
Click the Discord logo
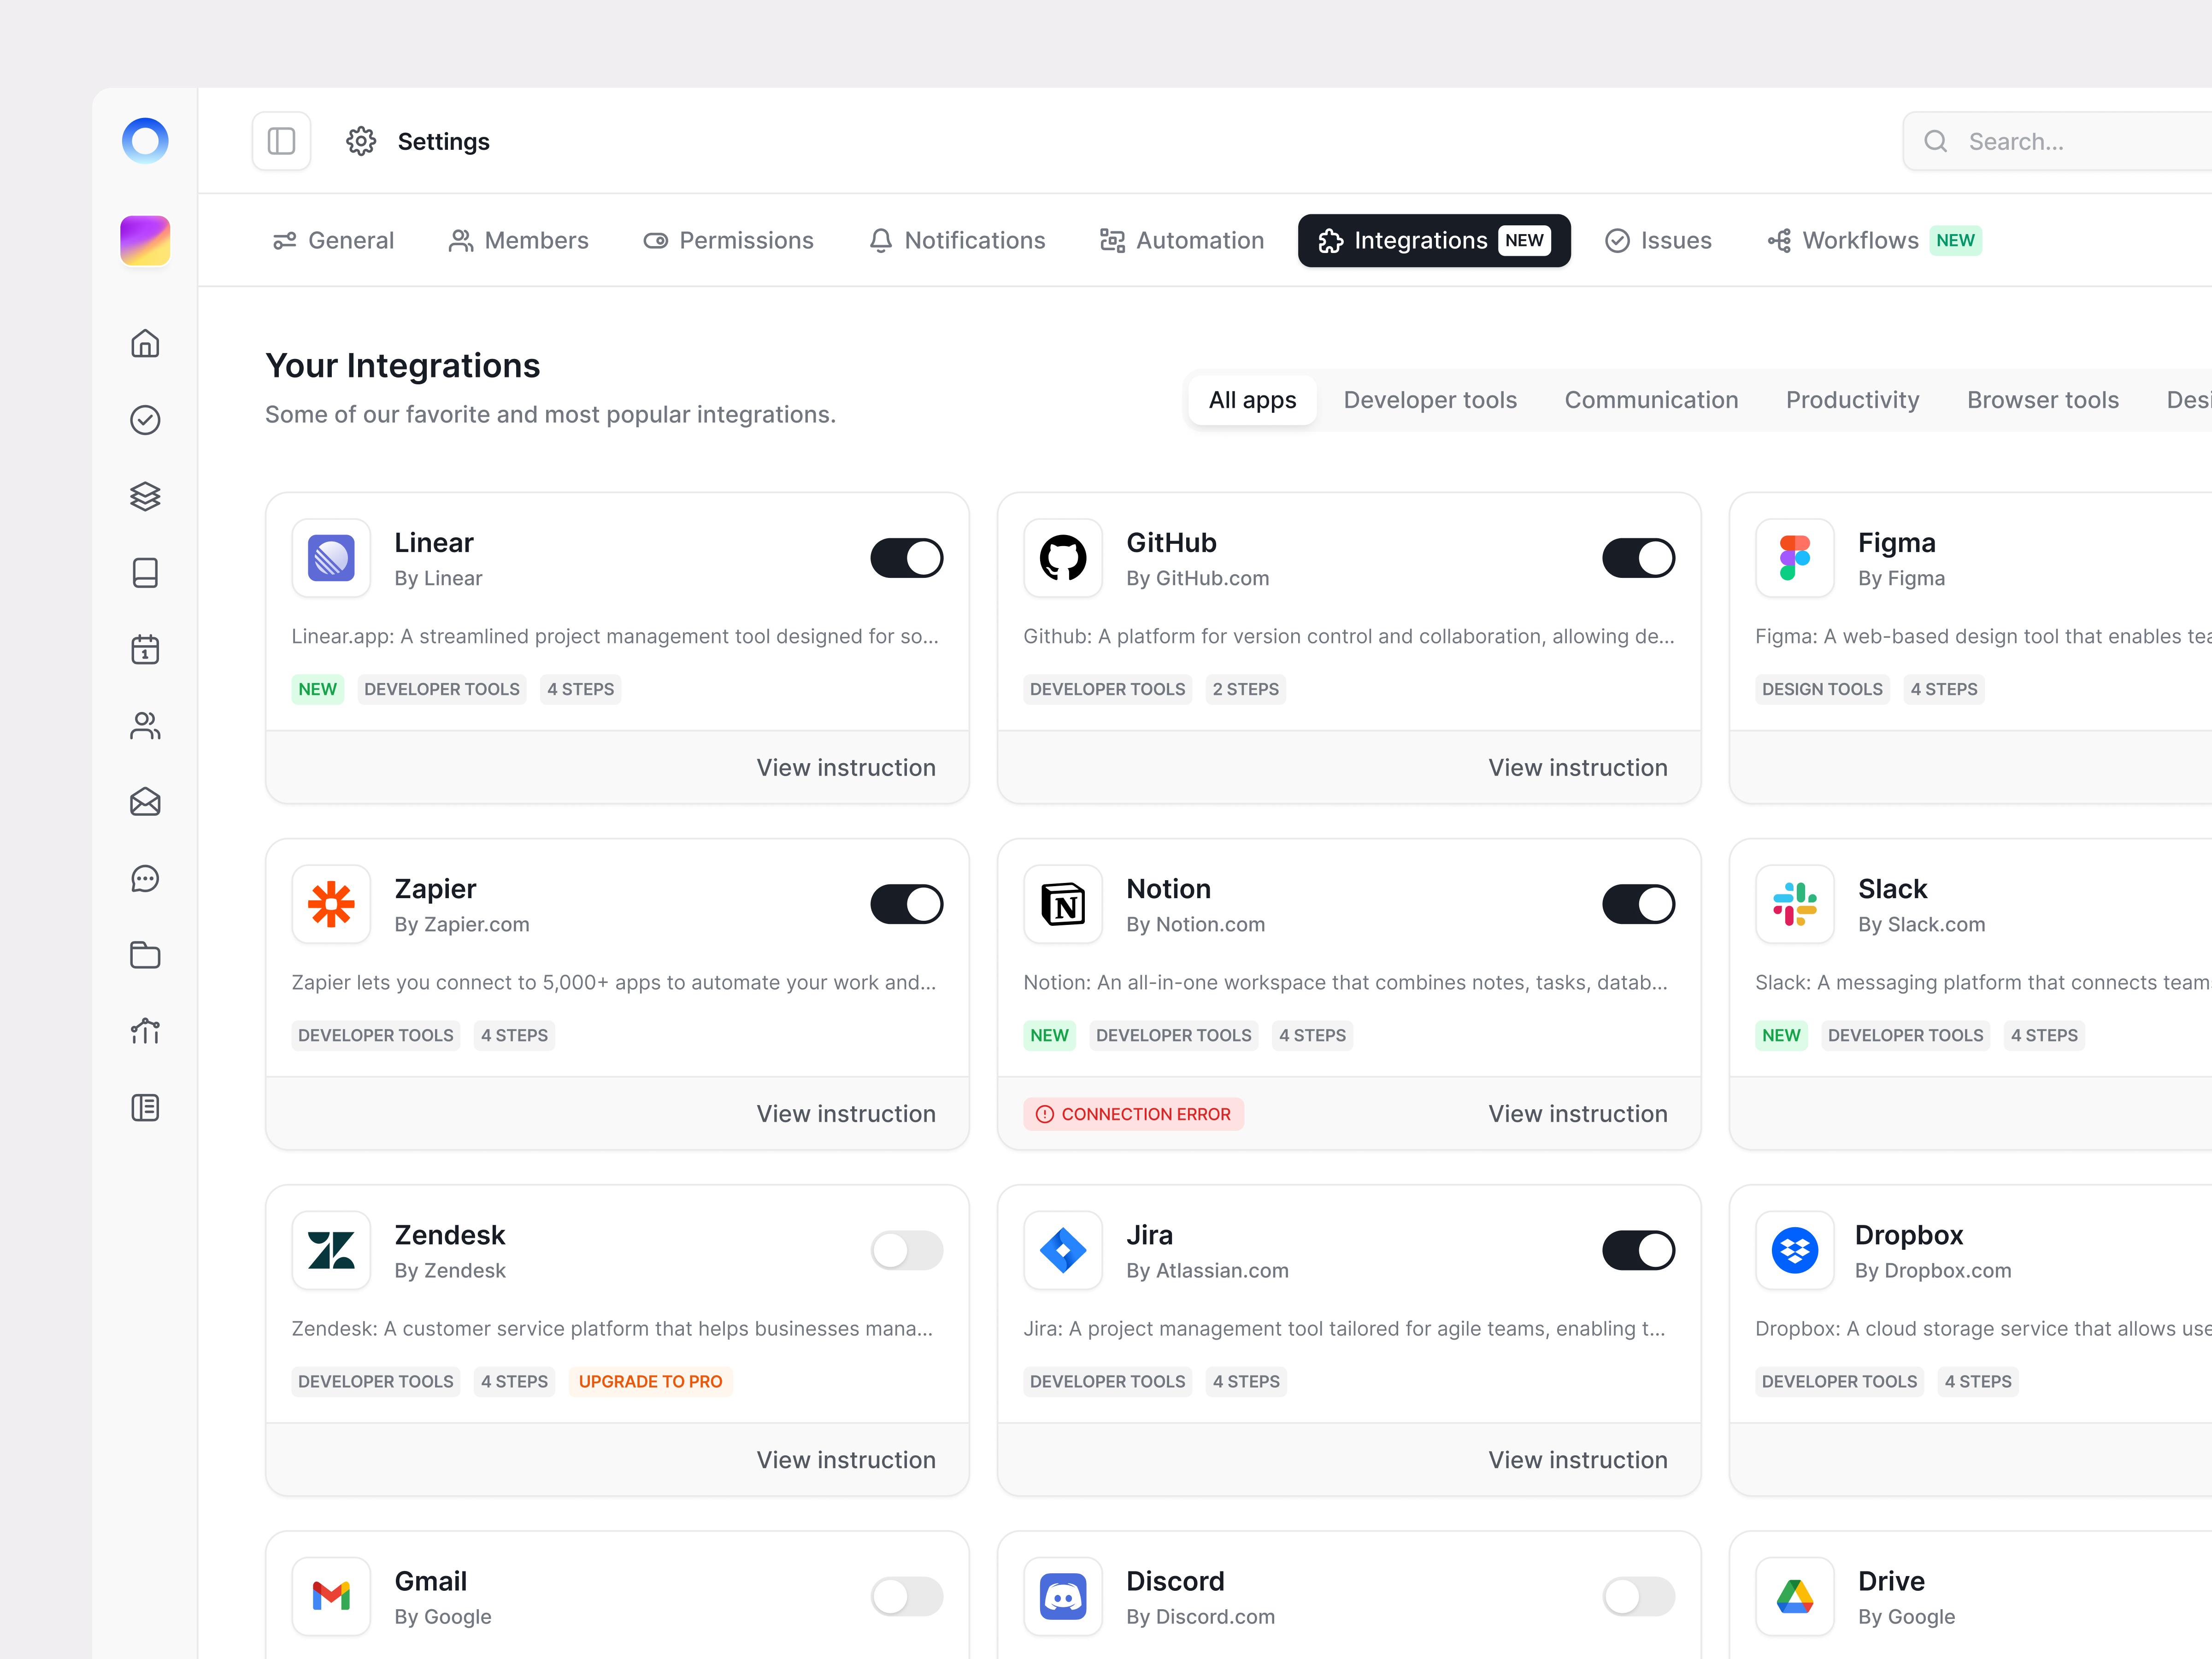pyautogui.click(x=1063, y=1596)
